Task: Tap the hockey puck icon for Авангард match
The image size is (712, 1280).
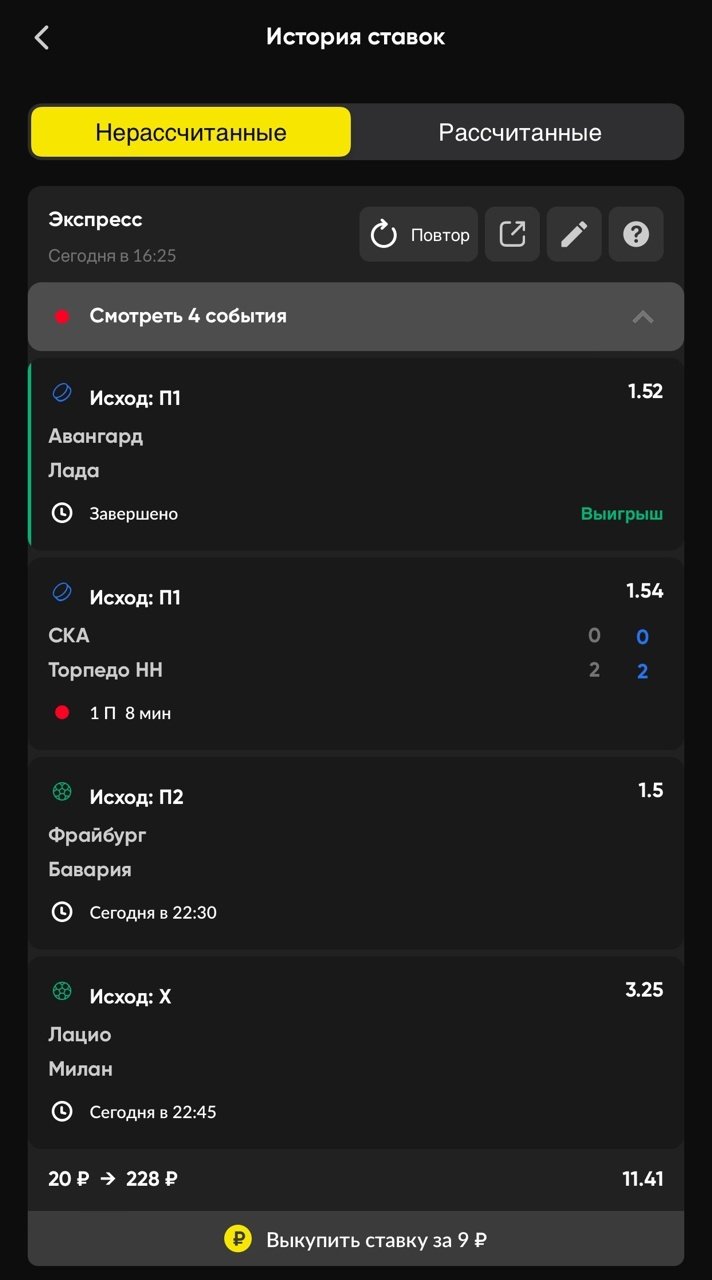Action: click(62, 394)
